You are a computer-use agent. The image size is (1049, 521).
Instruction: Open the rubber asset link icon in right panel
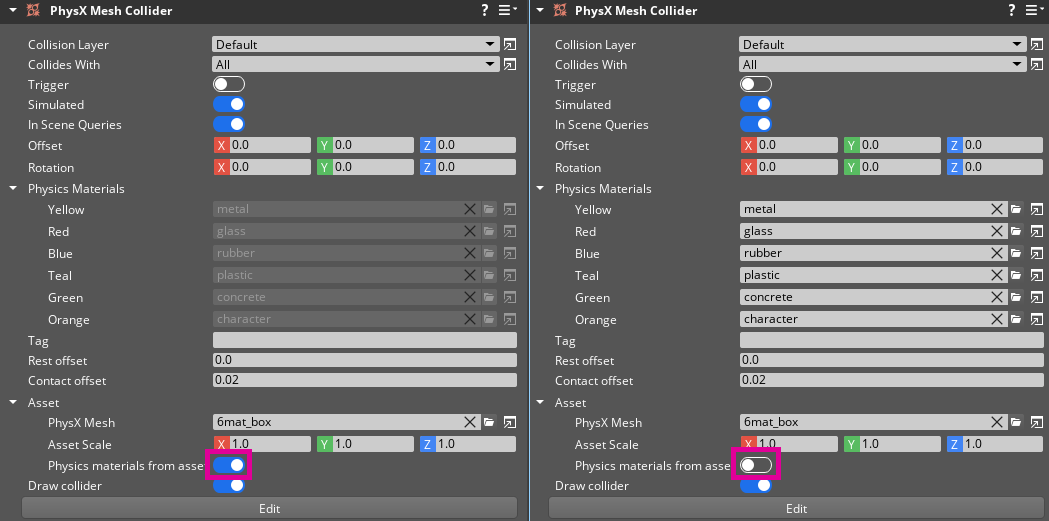1036,253
